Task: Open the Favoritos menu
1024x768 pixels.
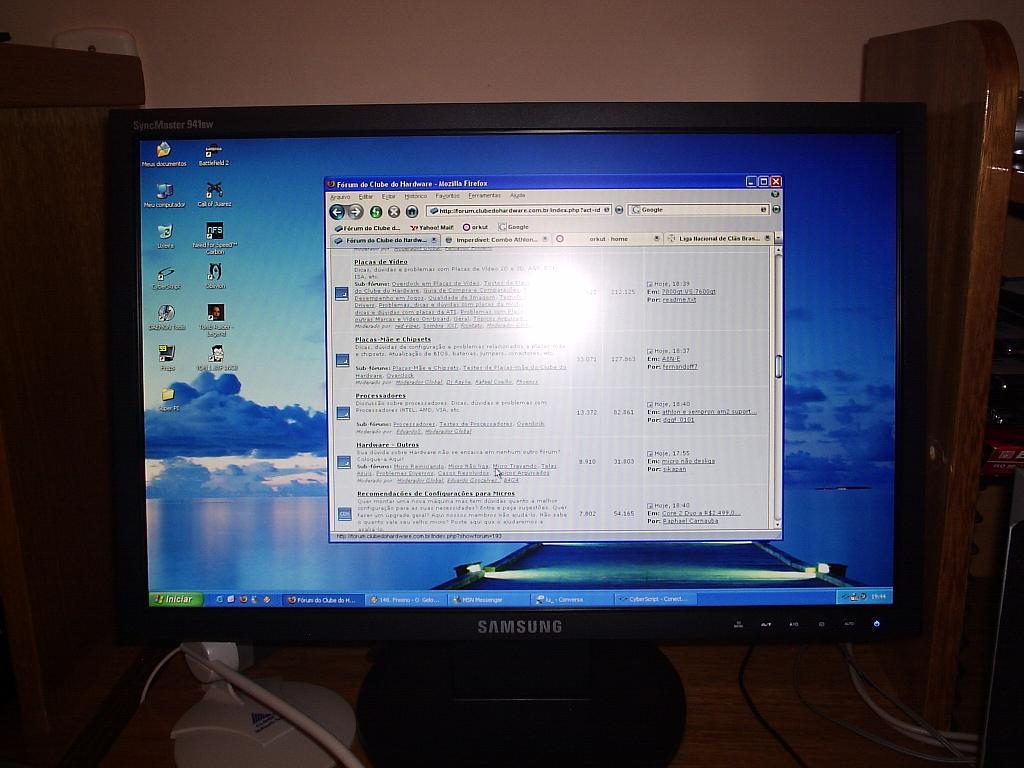Action: 447,196
